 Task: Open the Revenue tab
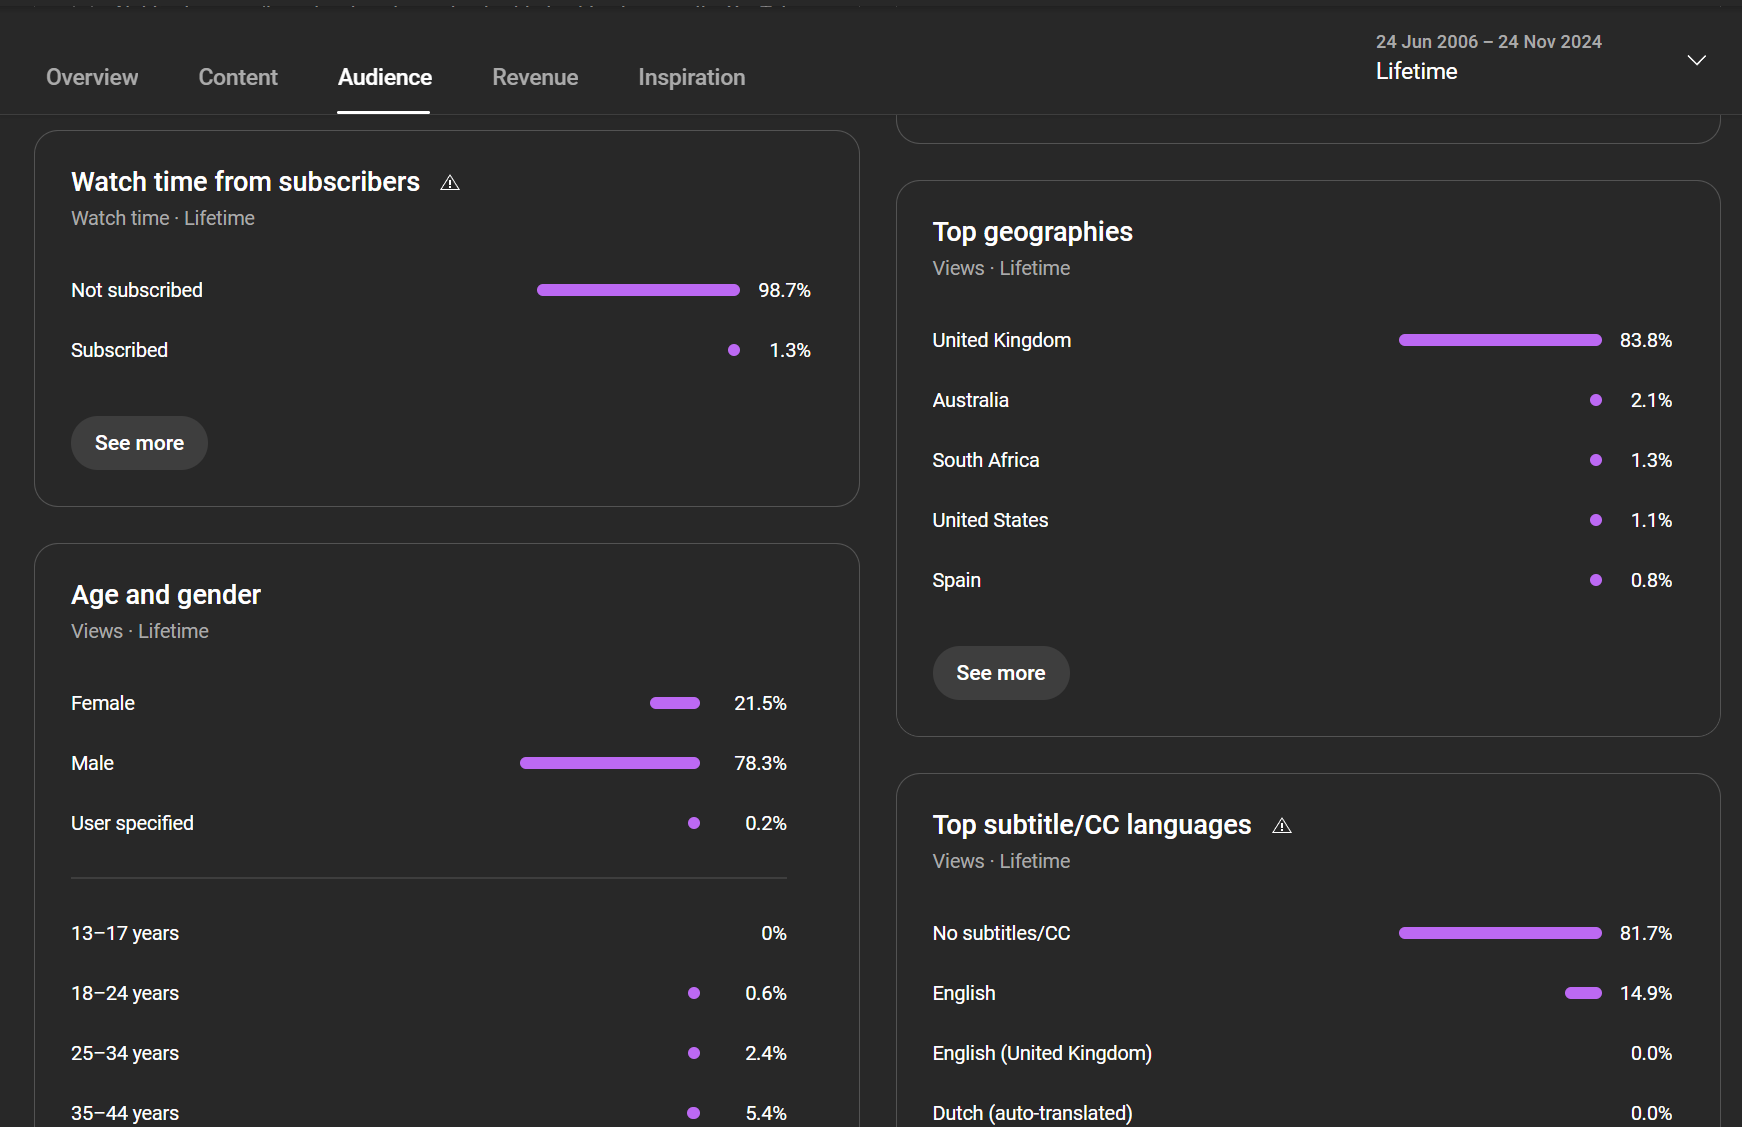pos(535,77)
